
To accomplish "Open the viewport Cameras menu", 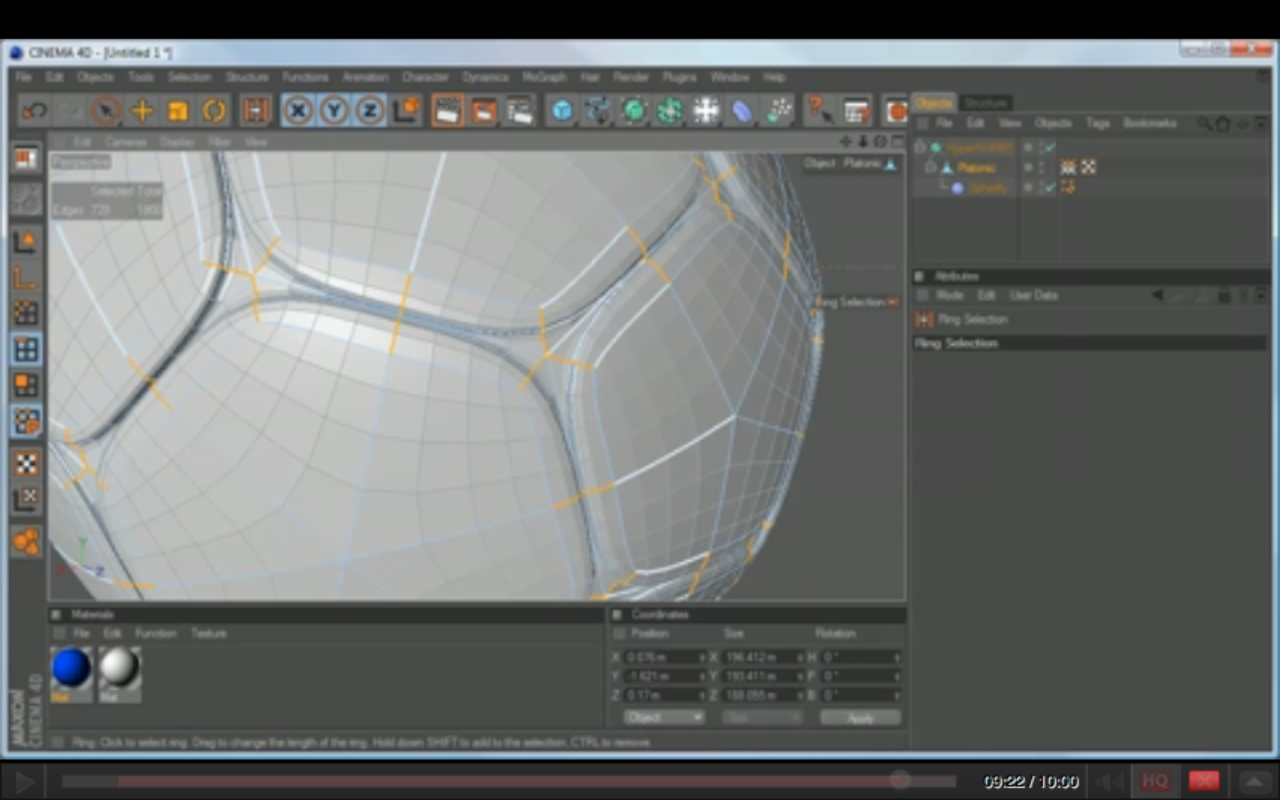I will (x=126, y=142).
